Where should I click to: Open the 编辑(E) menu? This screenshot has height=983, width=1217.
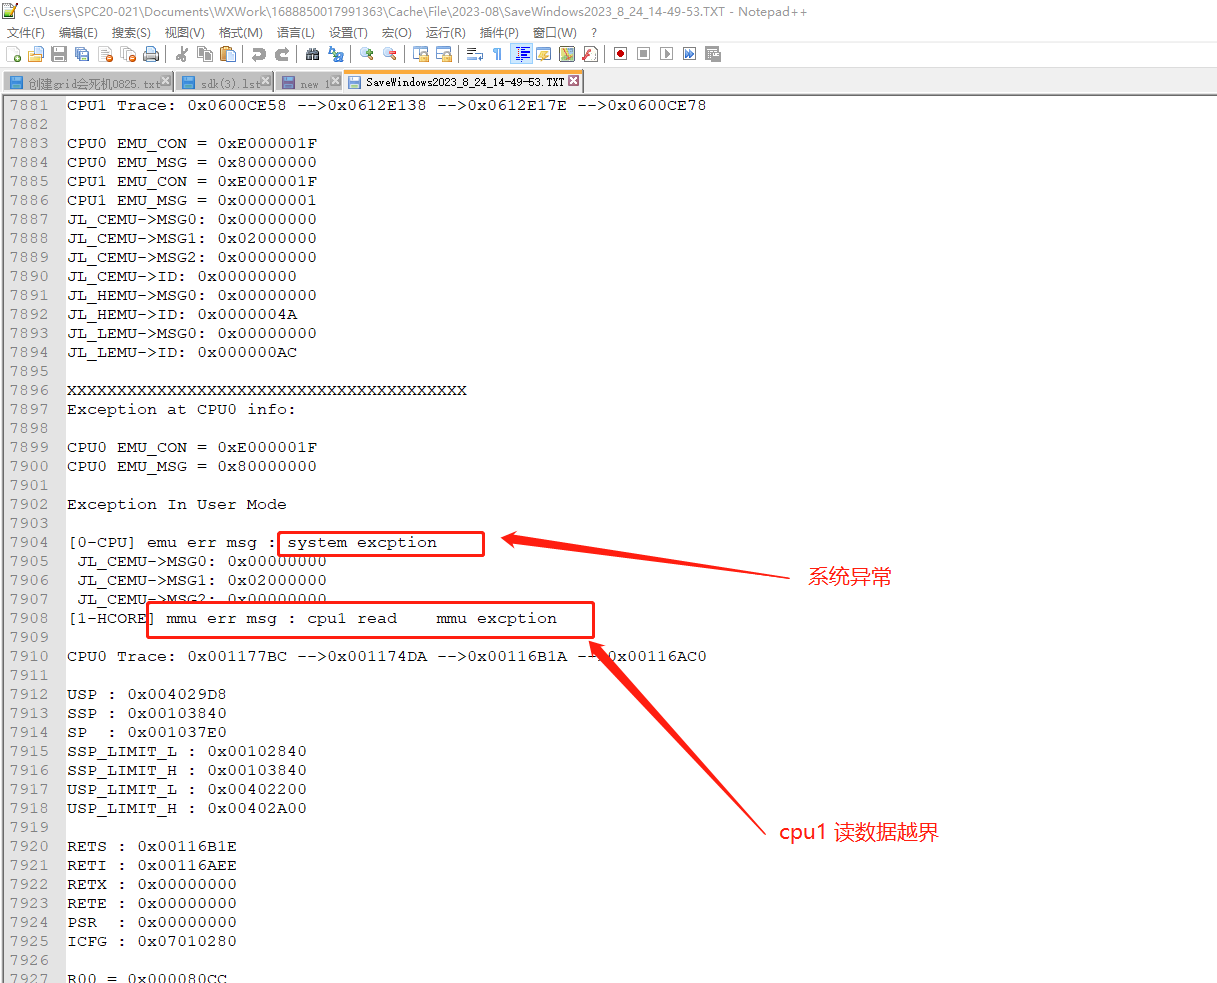click(x=78, y=33)
